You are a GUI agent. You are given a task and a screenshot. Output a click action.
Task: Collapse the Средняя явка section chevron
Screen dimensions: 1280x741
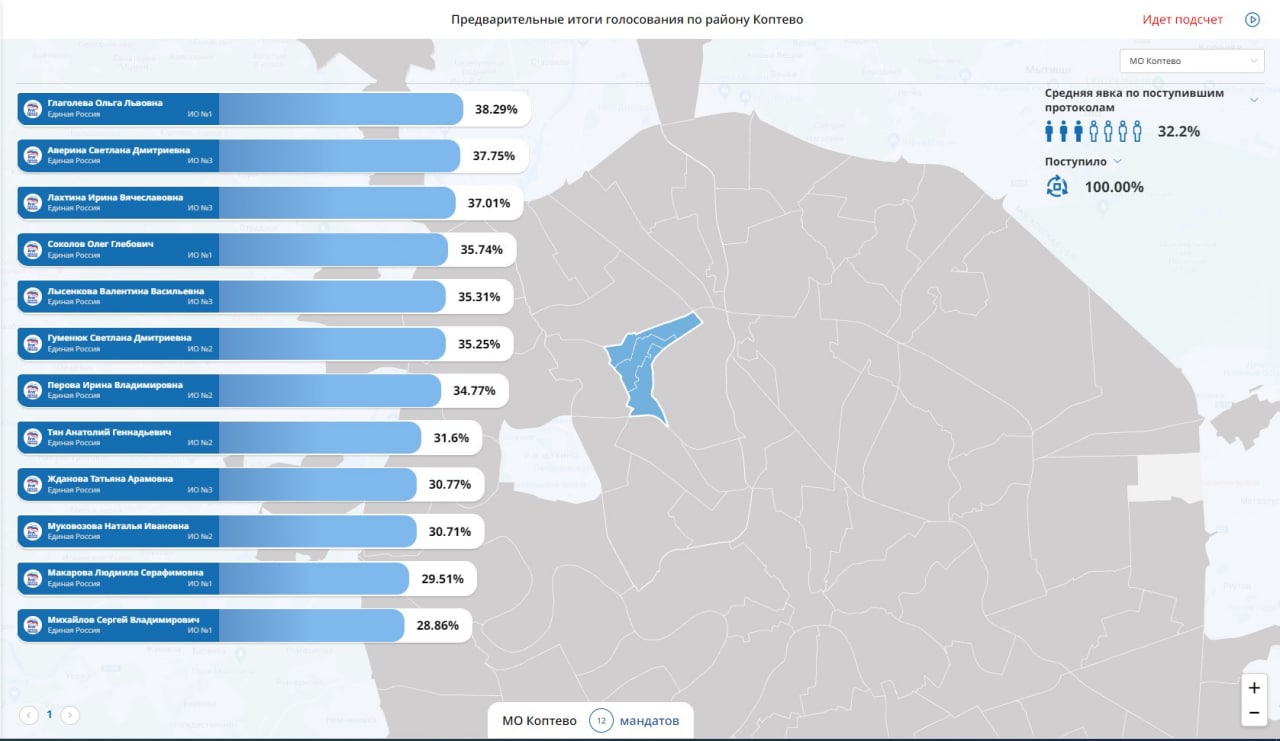click(x=1254, y=99)
